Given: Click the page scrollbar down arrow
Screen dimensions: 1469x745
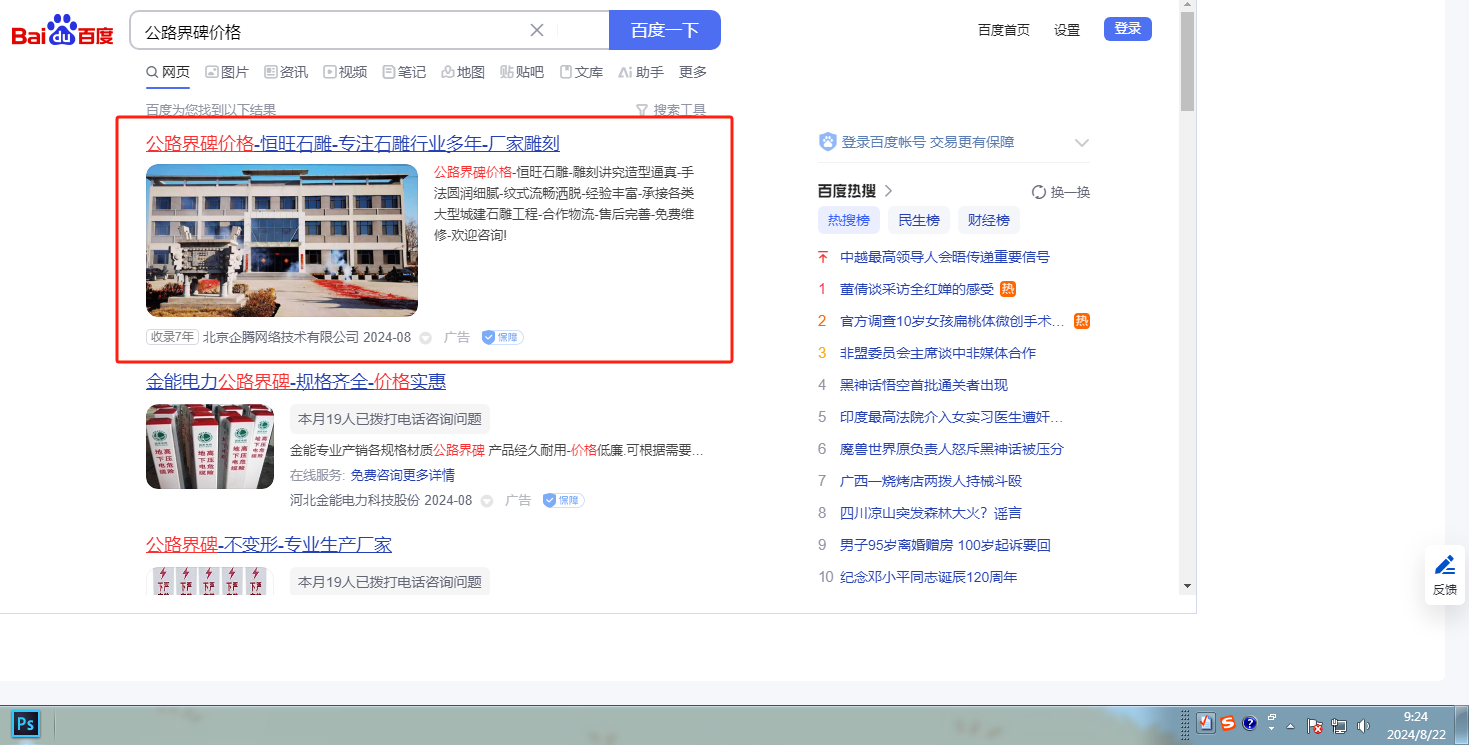Looking at the screenshot, I should click(x=1187, y=586).
